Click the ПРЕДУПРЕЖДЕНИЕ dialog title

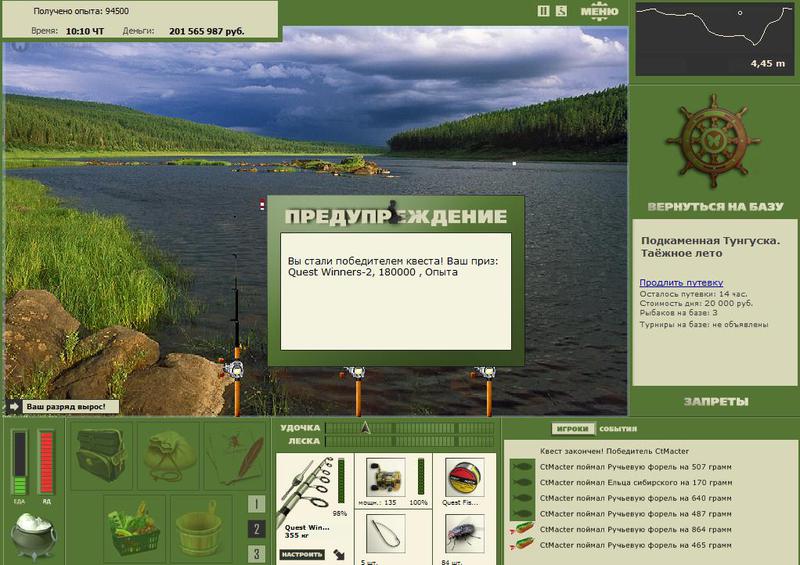(395, 216)
